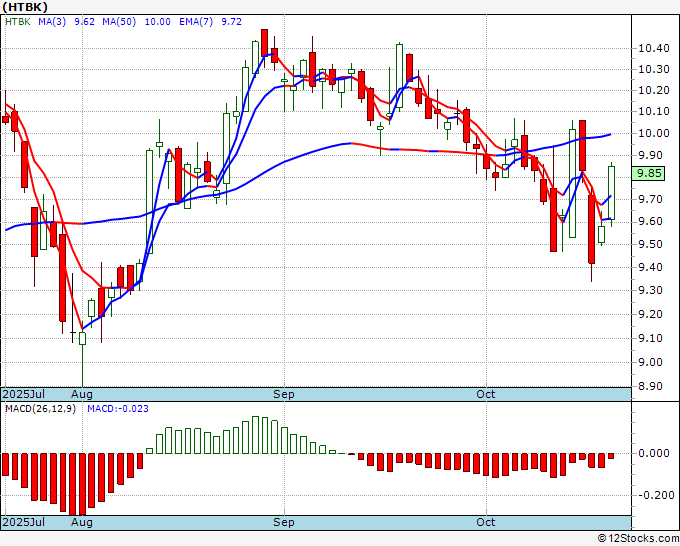Viewport: 680px width, 546px height.
Task: Select the HTBK legend label
Action: [x=18, y=22]
